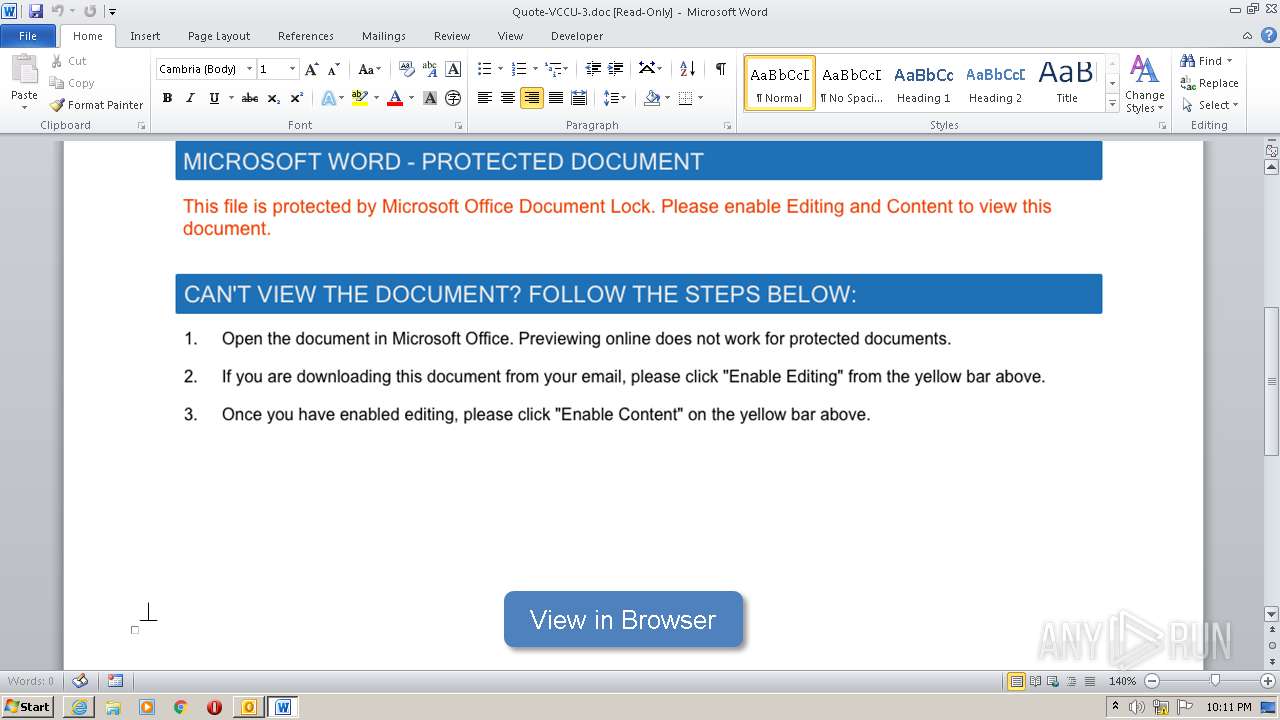Open the font name dropdown
This screenshot has width=1280, height=720.
tap(249, 69)
